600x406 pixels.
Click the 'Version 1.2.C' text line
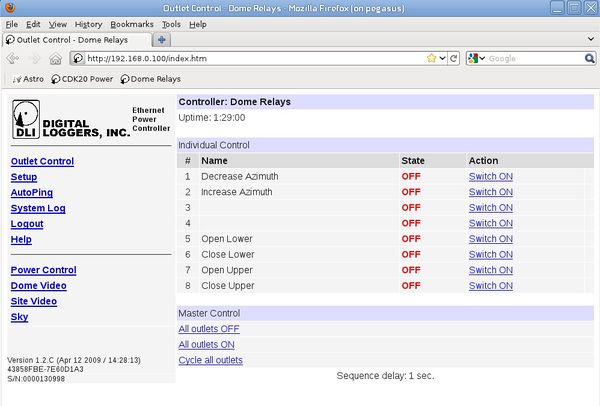[x=74, y=360]
